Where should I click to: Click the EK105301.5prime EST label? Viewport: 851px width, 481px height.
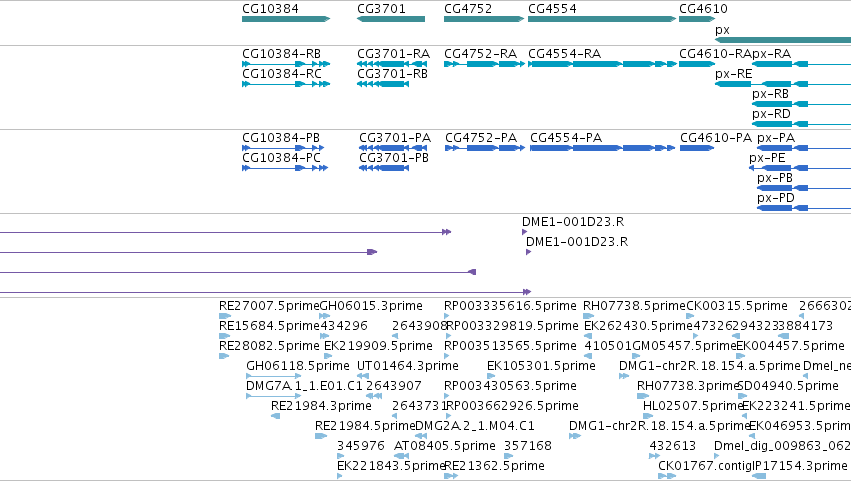click(541, 366)
